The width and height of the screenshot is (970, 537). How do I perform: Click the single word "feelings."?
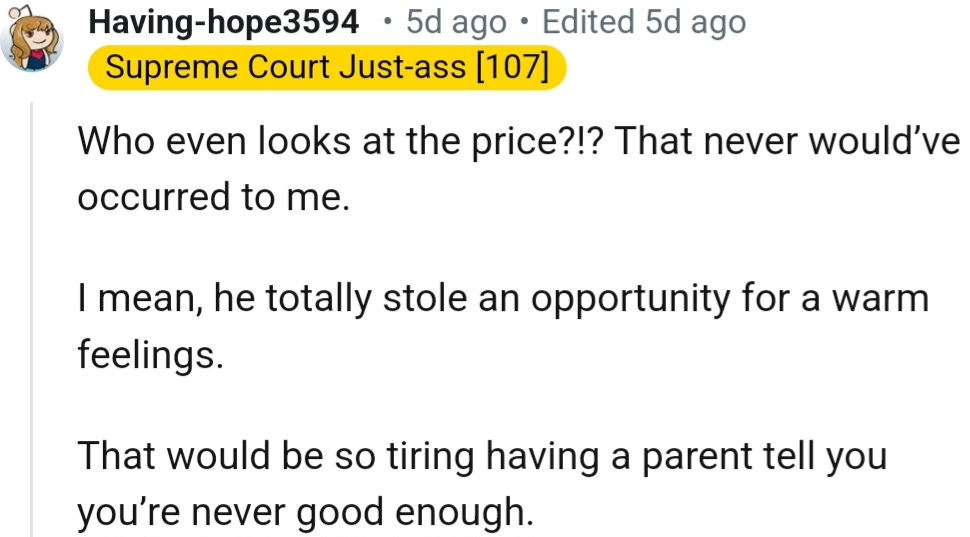click(x=149, y=355)
